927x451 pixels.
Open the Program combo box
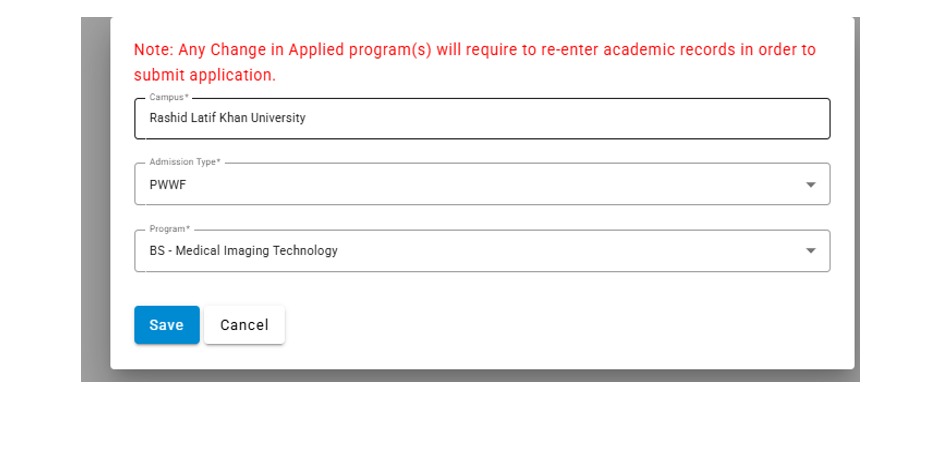(x=482, y=251)
